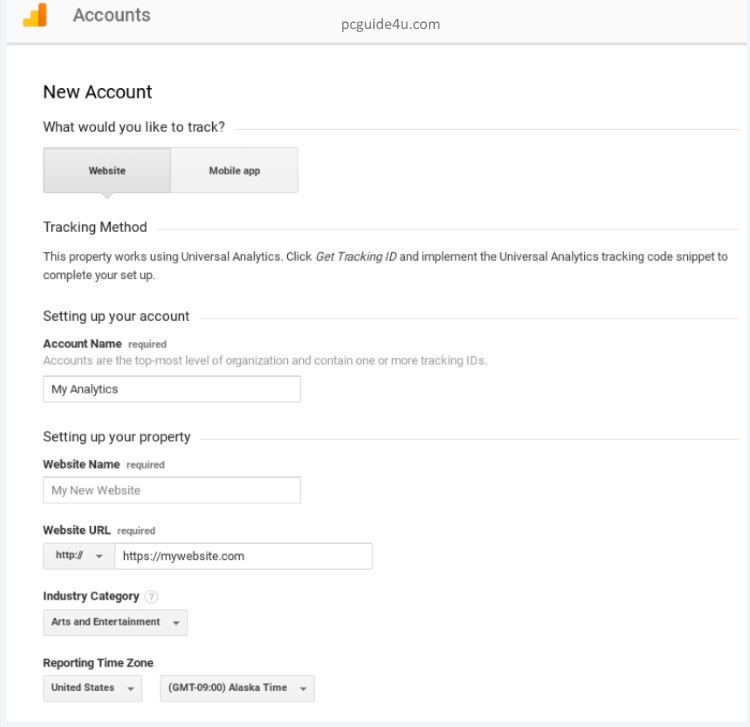Click the Reporting Time Zone label
Screen dimensions: 750x727
point(98,663)
